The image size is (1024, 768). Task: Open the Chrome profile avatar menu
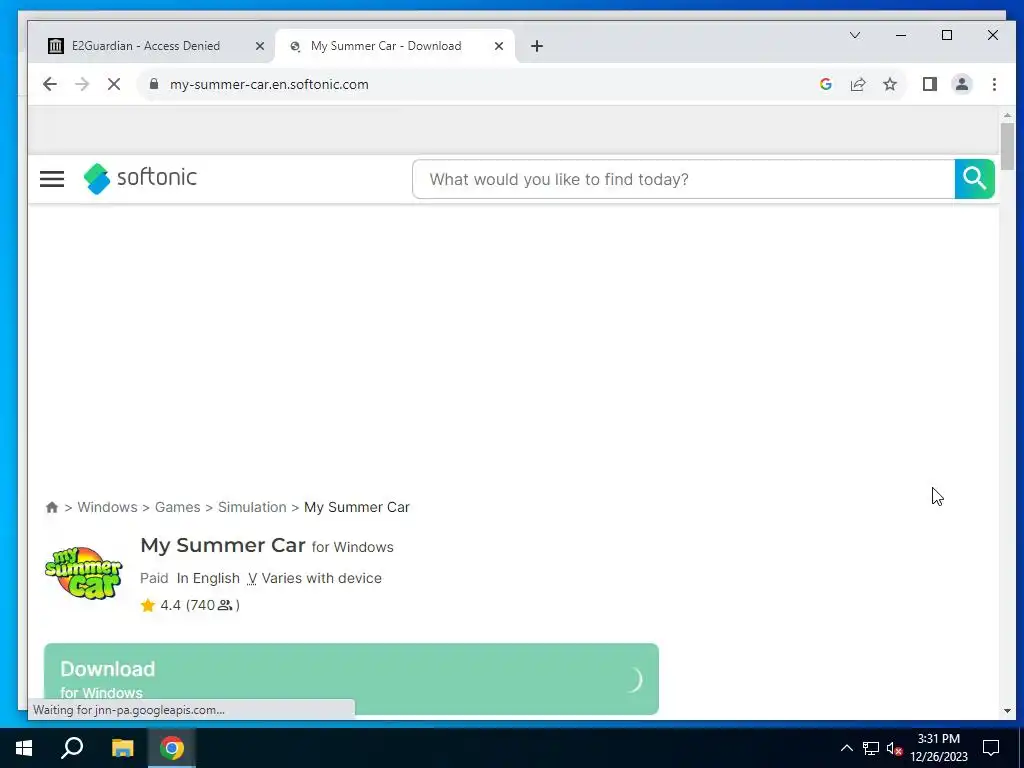(962, 84)
